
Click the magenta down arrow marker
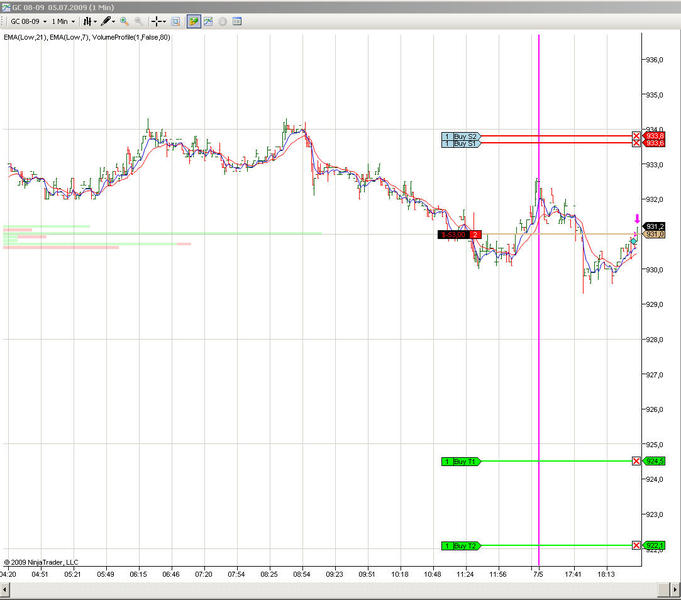pos(637,219)
